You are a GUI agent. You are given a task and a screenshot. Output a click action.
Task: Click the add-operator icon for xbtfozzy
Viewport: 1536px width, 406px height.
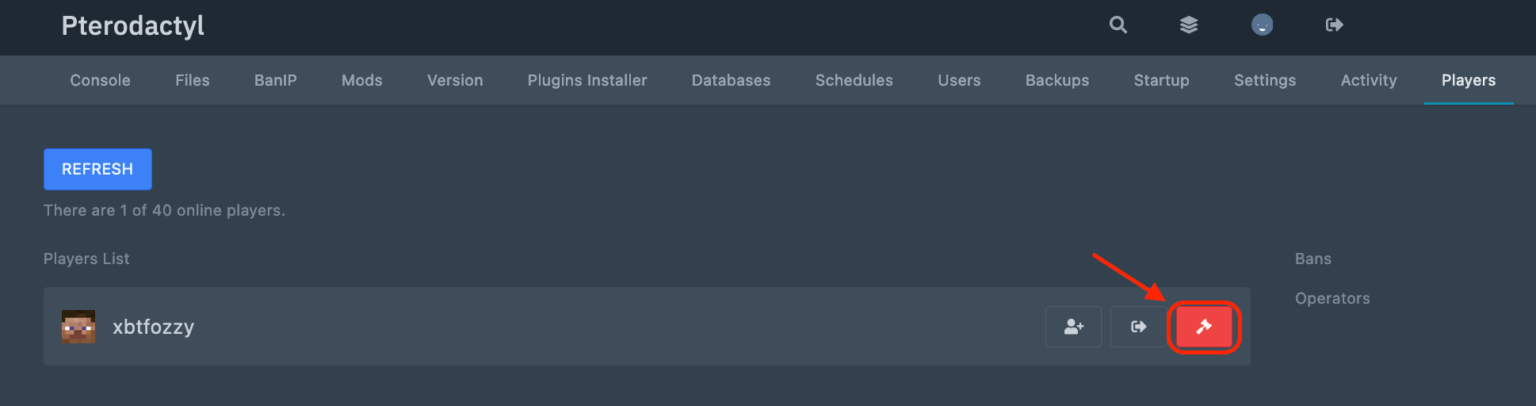point(1073,327)
